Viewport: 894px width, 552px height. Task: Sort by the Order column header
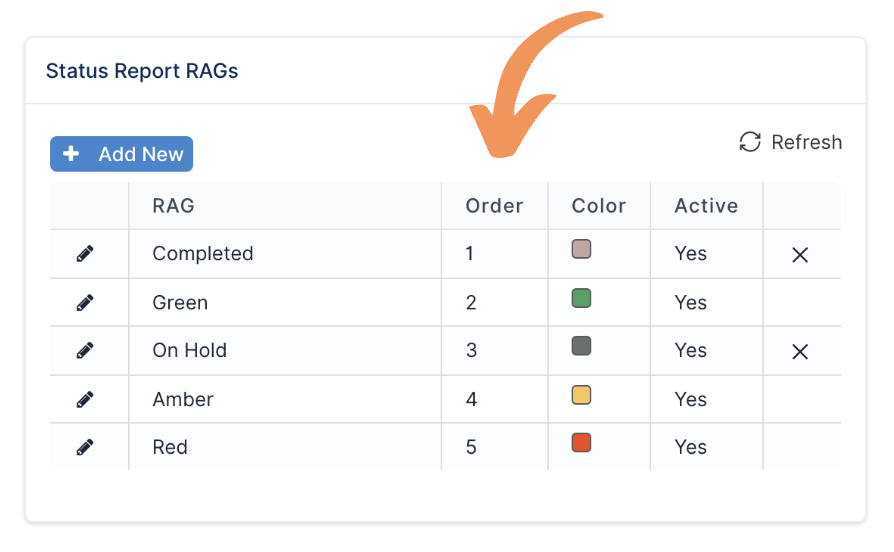(494, 206)
